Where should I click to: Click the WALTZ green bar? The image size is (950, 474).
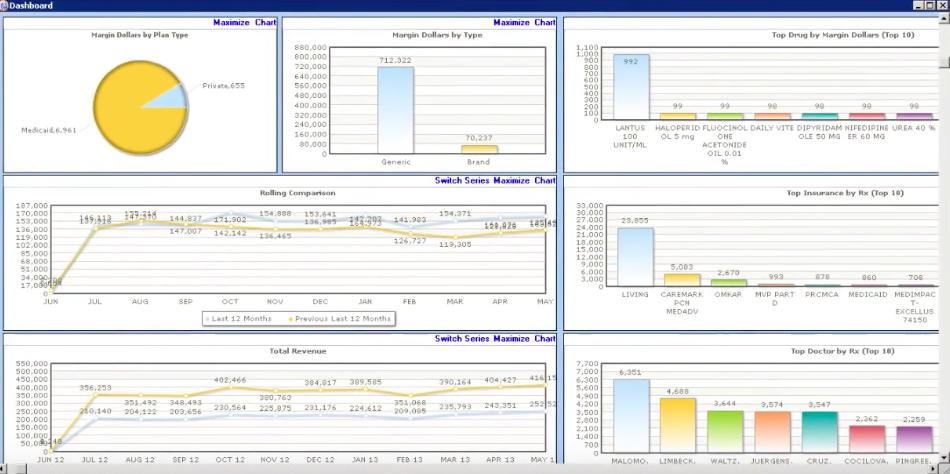pos(725,432)
